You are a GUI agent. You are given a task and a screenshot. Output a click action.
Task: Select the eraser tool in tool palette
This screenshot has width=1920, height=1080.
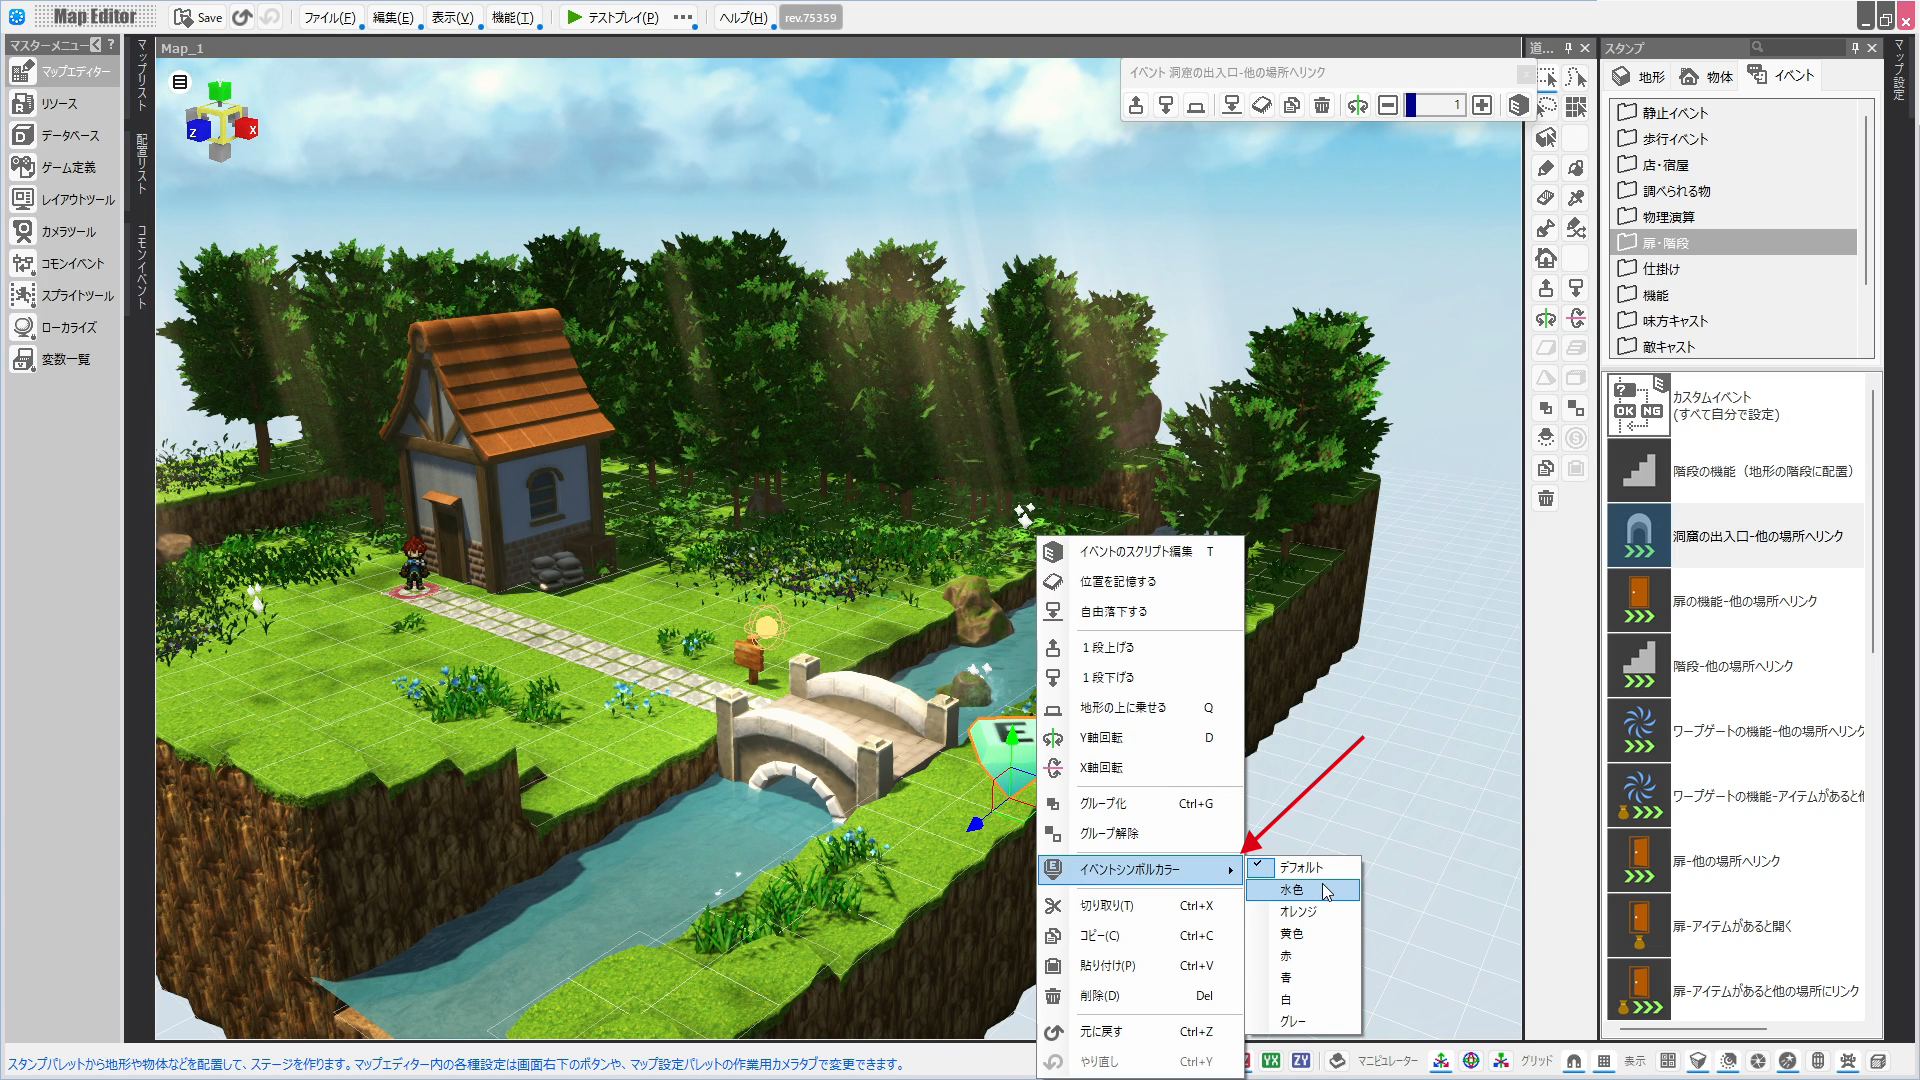[x=1546, y=197]
